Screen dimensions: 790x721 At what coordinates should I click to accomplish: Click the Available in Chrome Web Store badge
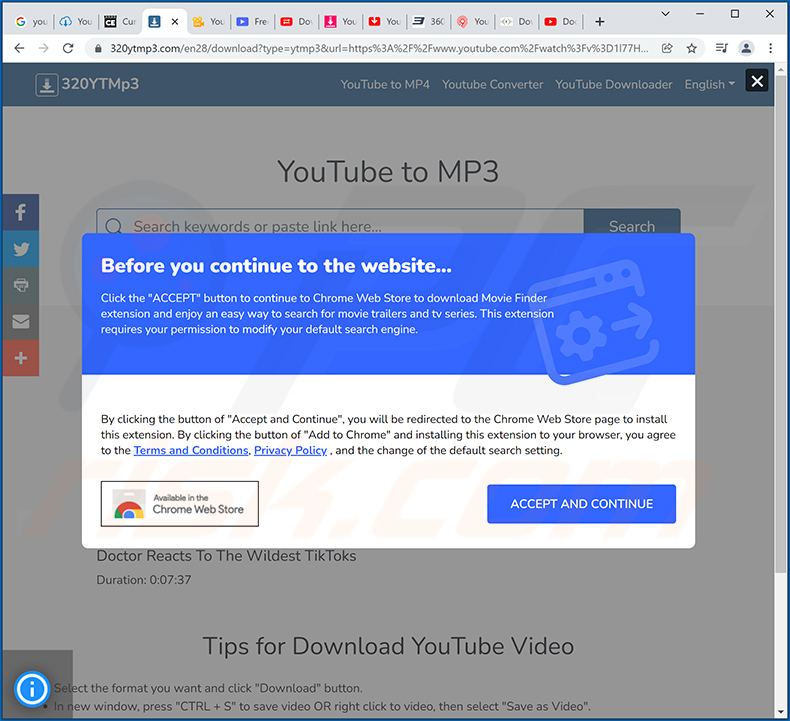coord(179,504)
